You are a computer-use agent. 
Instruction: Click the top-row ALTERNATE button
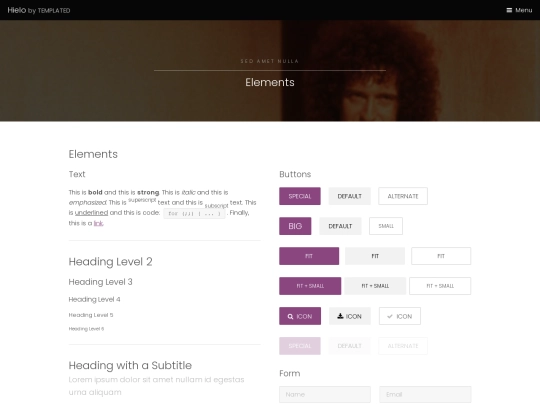tap(403, 196)
